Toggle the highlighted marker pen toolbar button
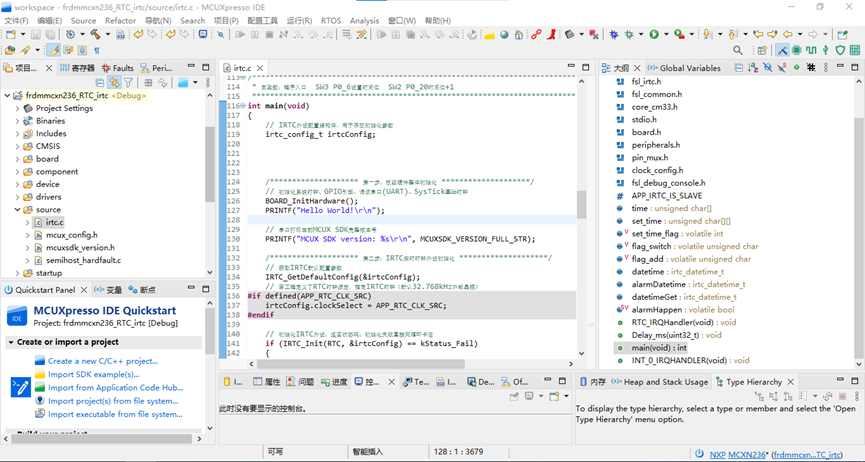865x462 pixels. coord(54,50)
